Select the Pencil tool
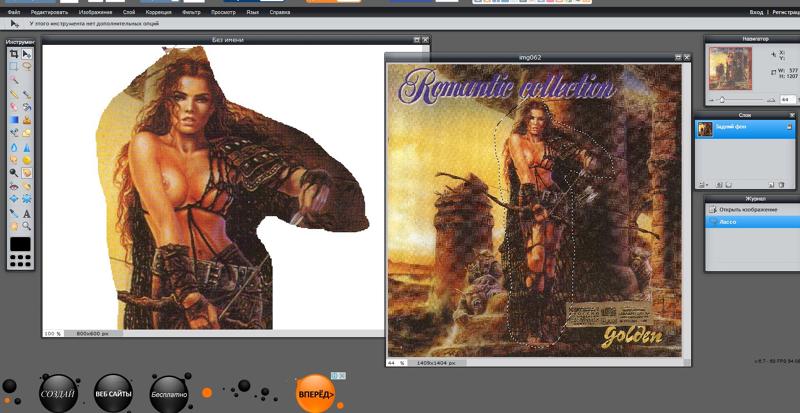This screenshot has width=800, height=413. click(x=14, y=93)
